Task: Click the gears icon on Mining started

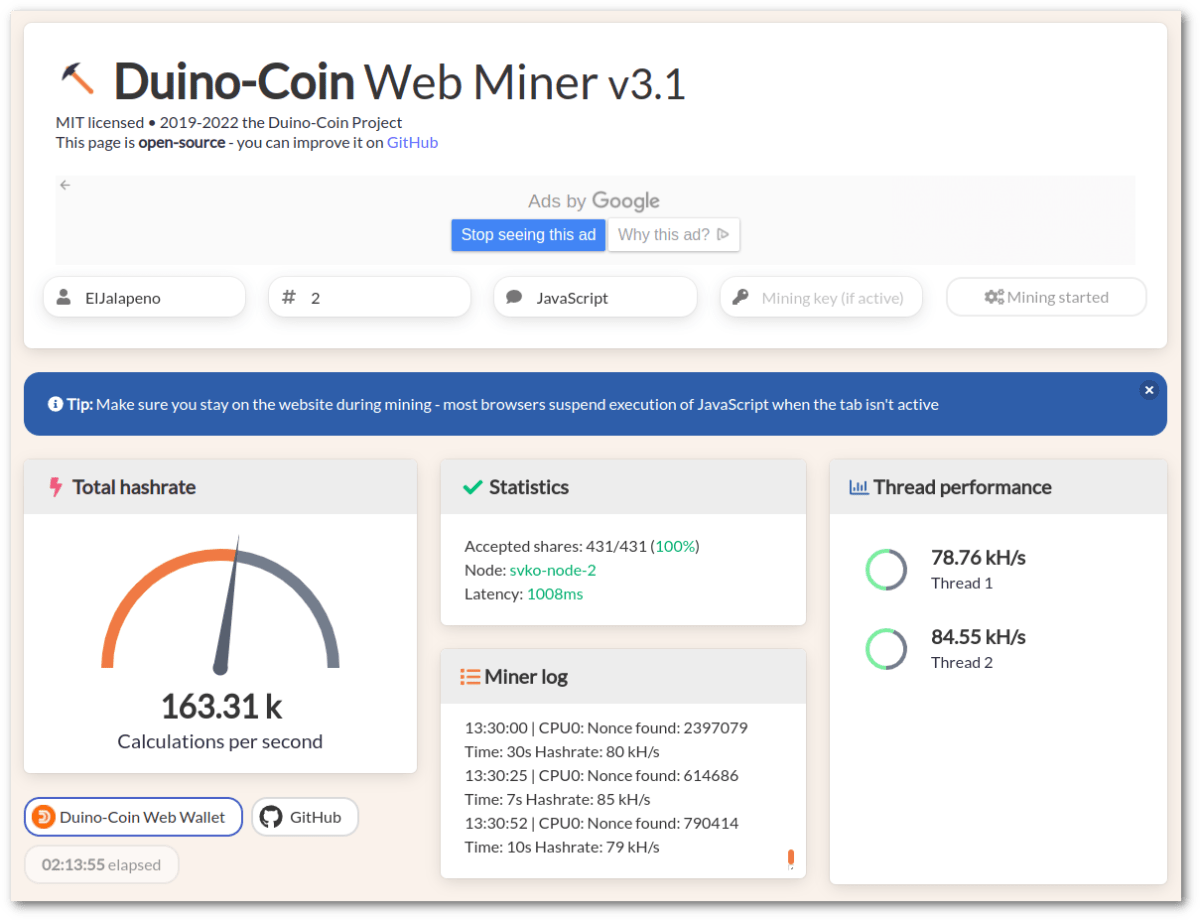Action: (994, 297)
